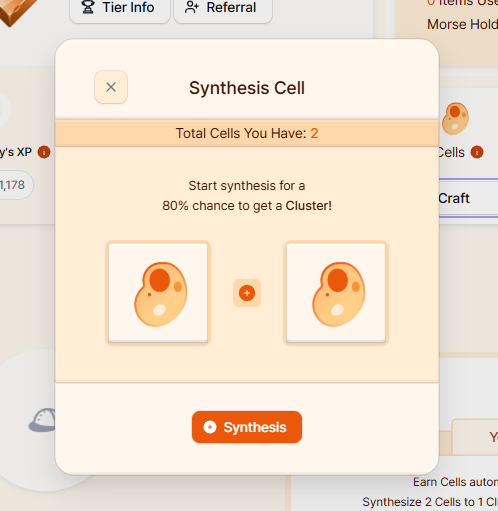This screenshot has width=498, height=511.
Task: Open the info icon beside XP label
Action: point(44,152)
